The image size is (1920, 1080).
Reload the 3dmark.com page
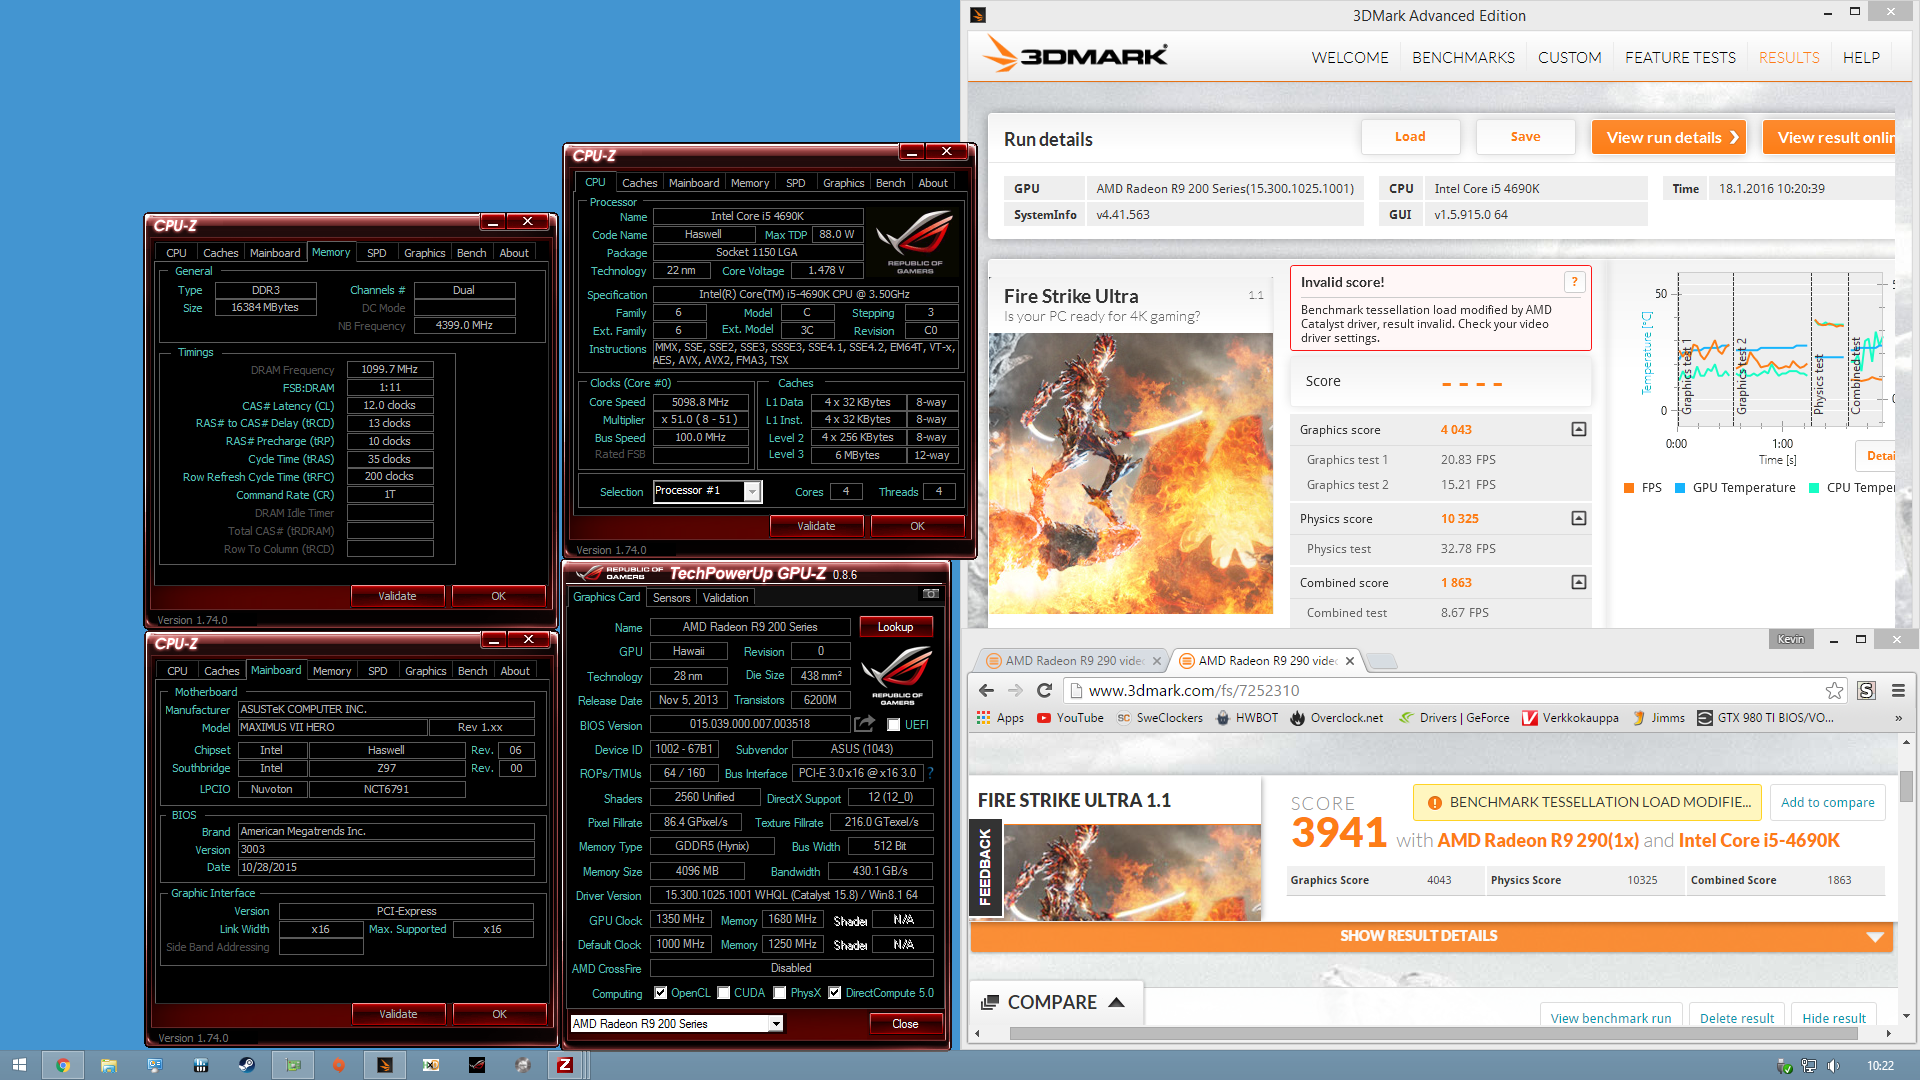[x=1045, y=690]
